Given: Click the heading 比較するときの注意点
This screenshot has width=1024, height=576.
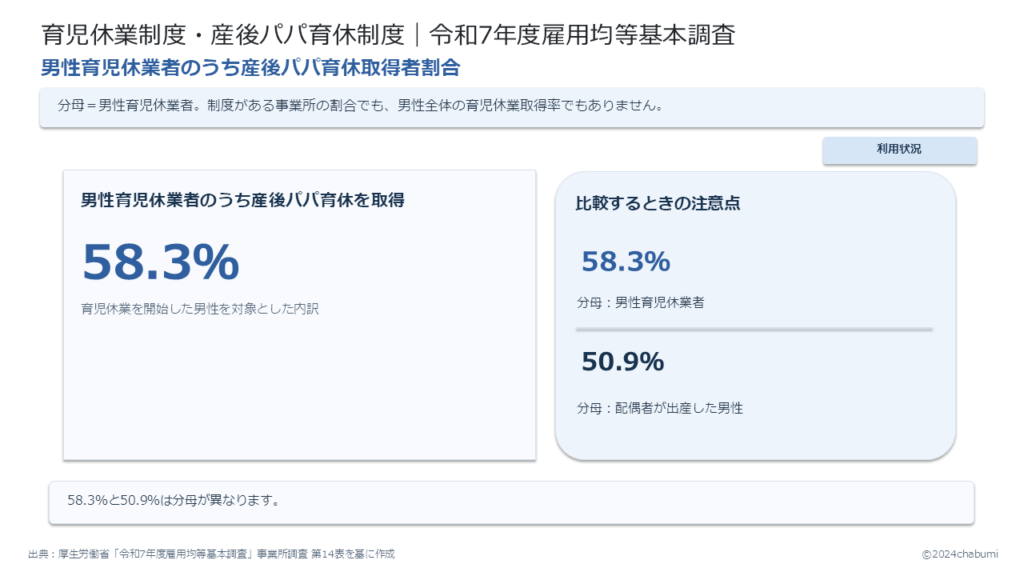Looking at the screenshot, I should coord(658,203).
